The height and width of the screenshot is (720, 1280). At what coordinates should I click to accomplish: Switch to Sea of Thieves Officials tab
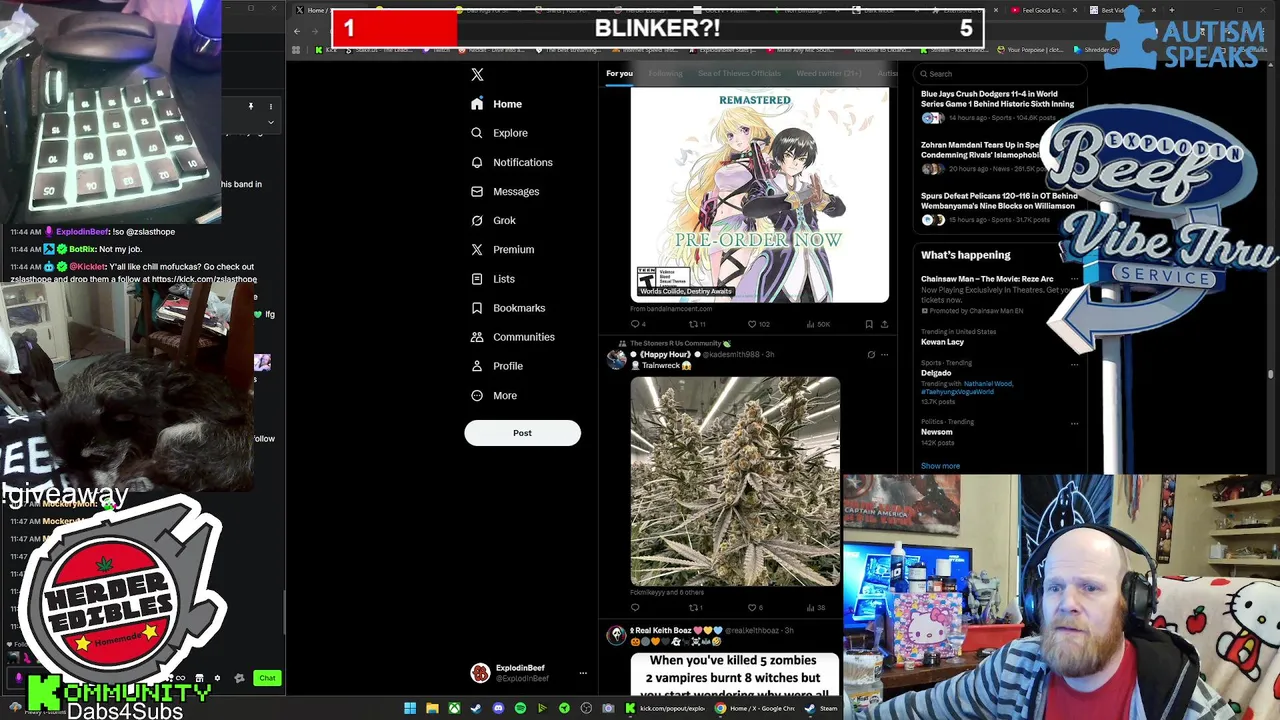point(739,73)
